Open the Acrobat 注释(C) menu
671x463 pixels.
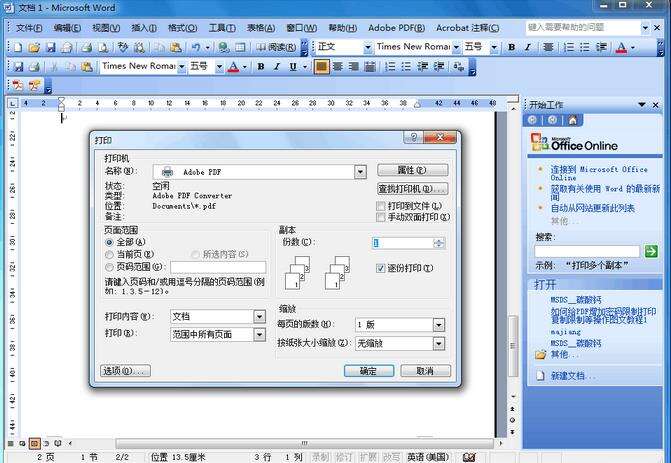pyautogui.click(x=467, y=28)
